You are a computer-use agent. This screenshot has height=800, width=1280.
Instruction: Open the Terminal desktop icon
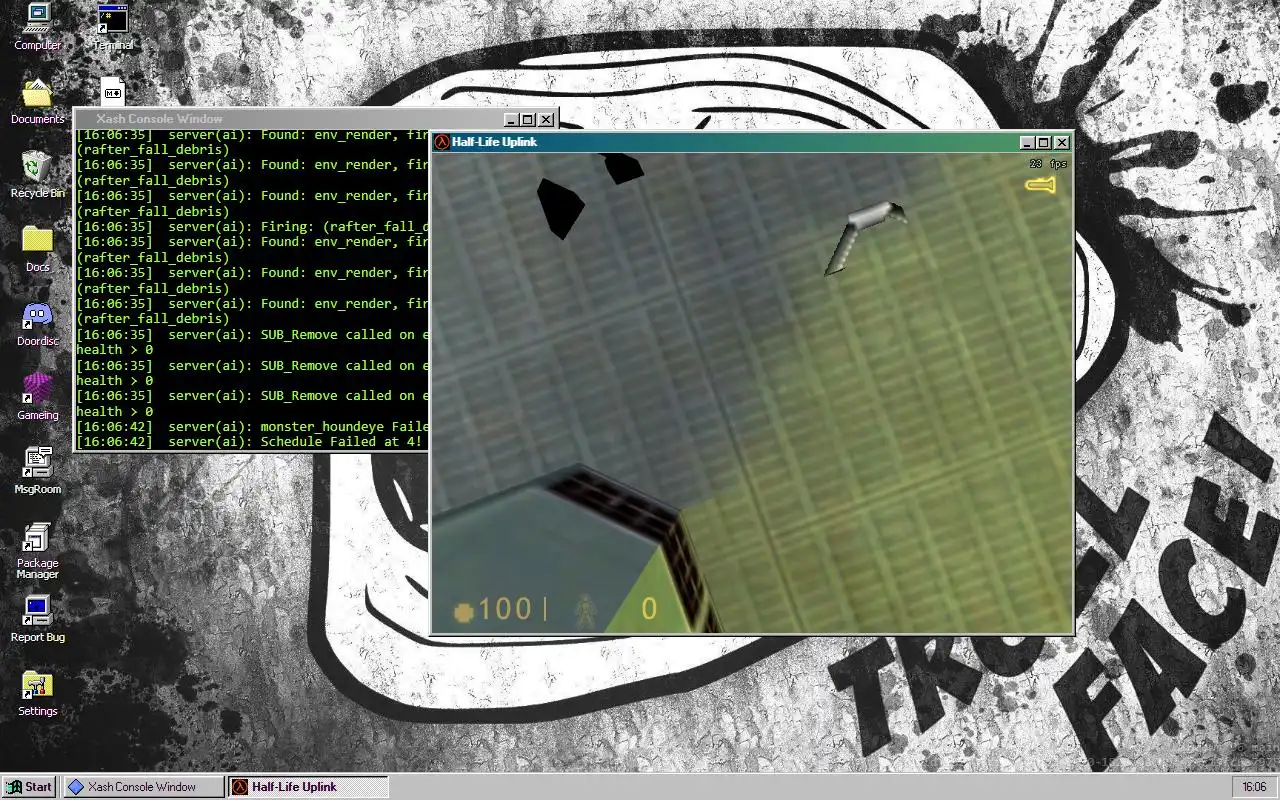[113, 26]
